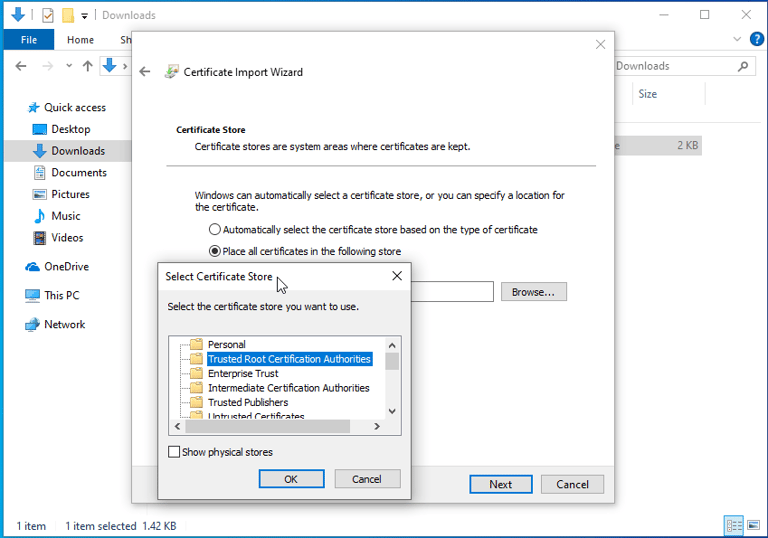Open the recent locations dropdown in Explorer
Screen dimensions: 768x538
[69, 66]
